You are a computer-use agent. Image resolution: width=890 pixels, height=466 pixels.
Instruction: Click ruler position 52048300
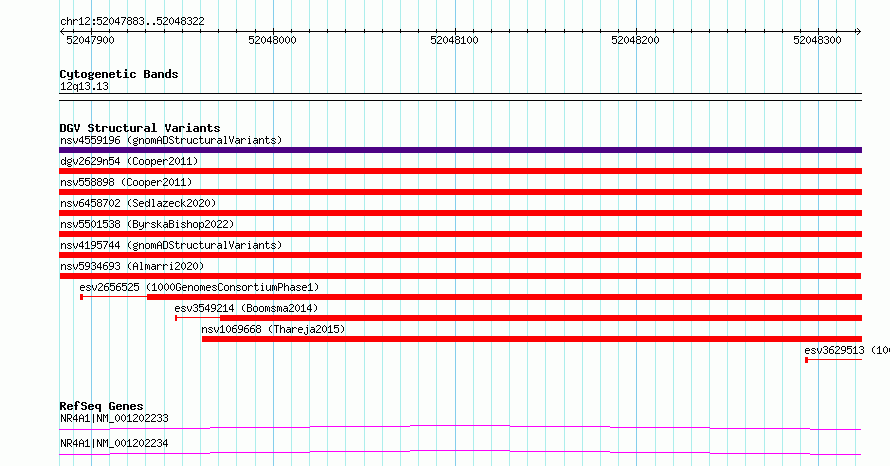(817, 40)
